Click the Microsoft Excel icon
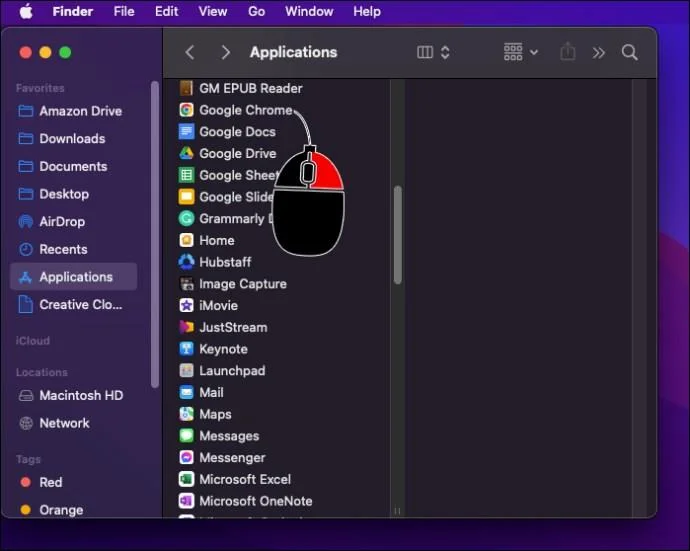Viewport: 690px width, 551px height. click(186, 479)
